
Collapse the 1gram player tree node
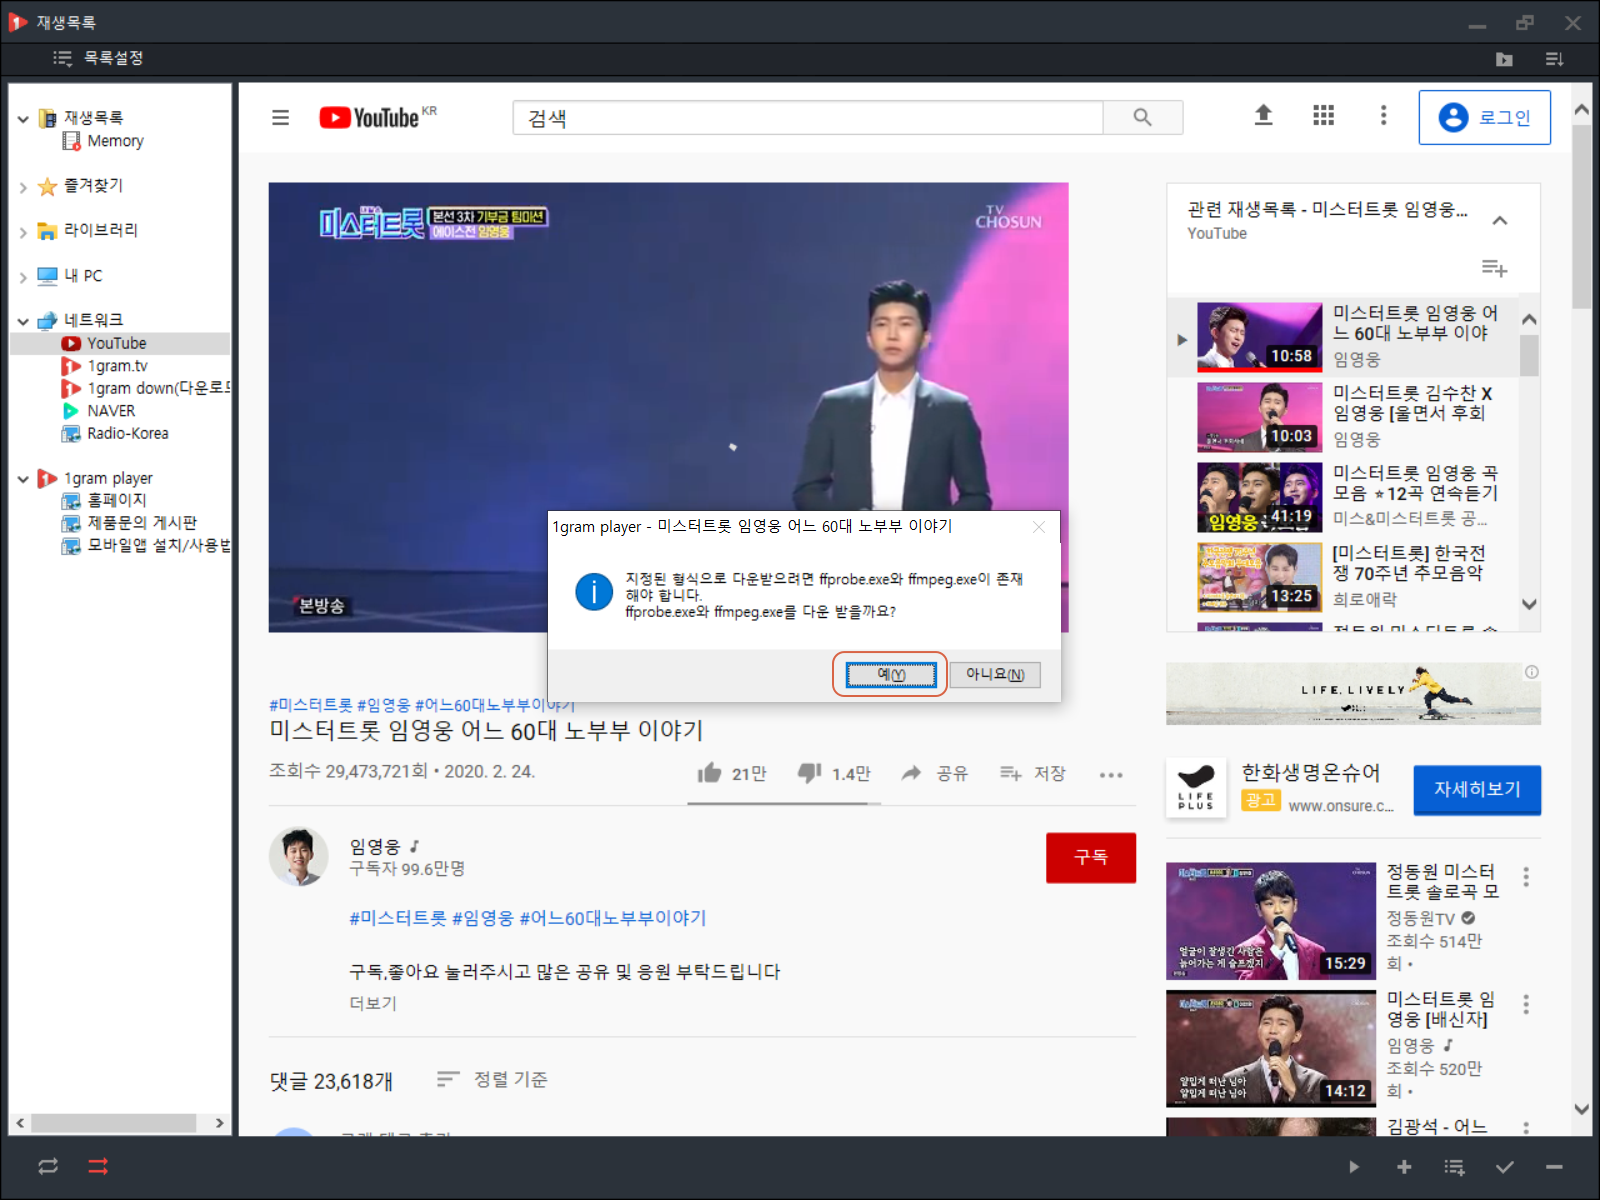coord(23,479)
